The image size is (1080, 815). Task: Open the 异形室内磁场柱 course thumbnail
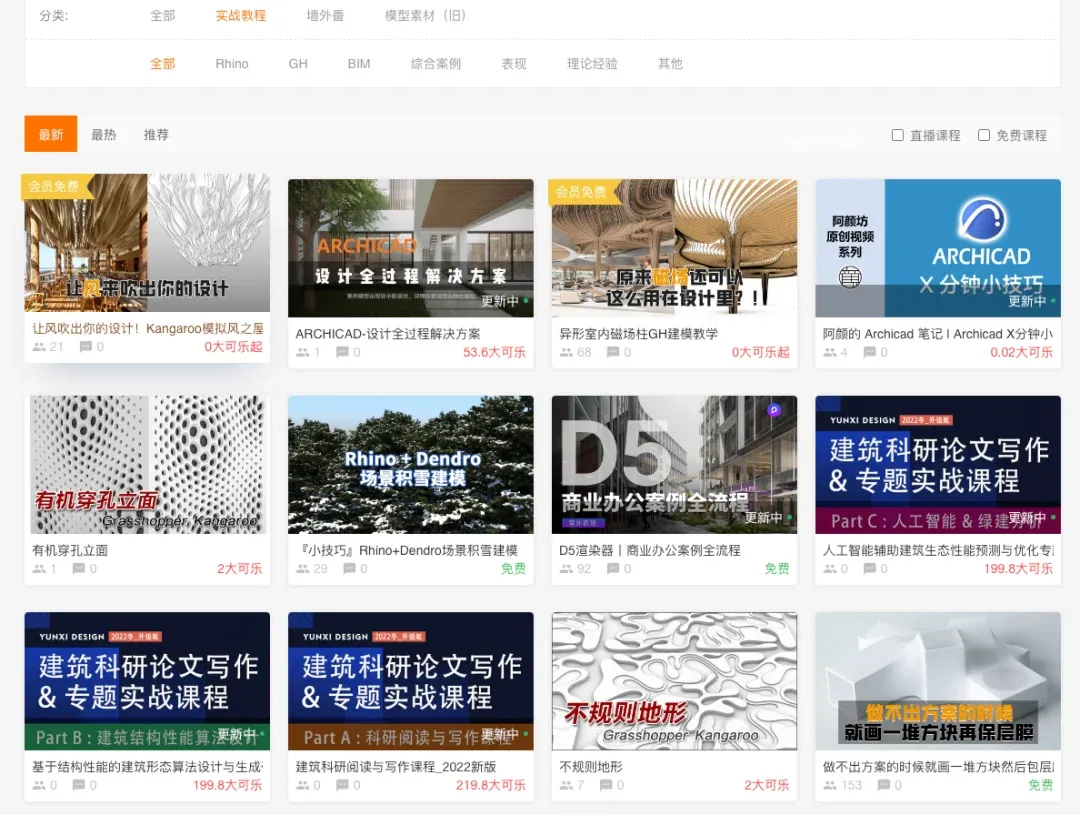tap(674, 248)
